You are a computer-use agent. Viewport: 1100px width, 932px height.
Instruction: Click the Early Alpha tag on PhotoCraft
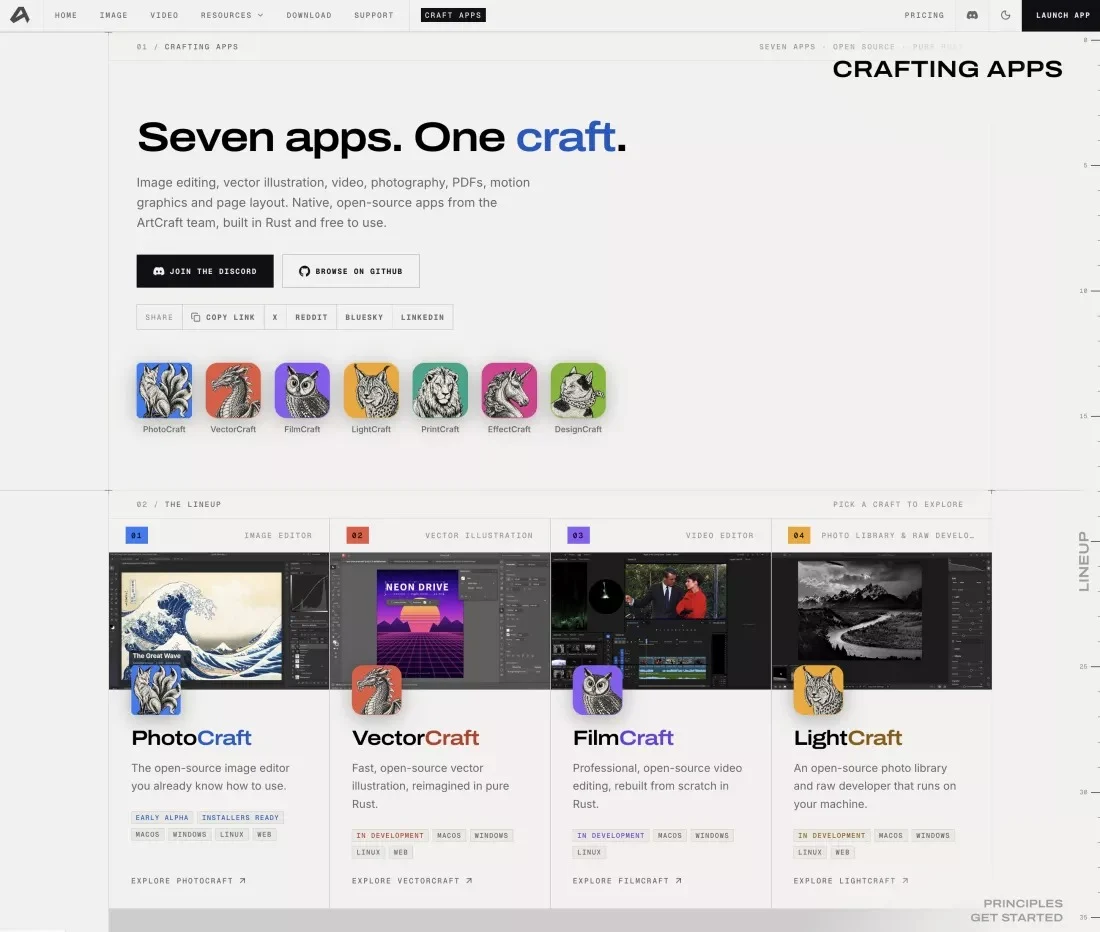(162, 818)
